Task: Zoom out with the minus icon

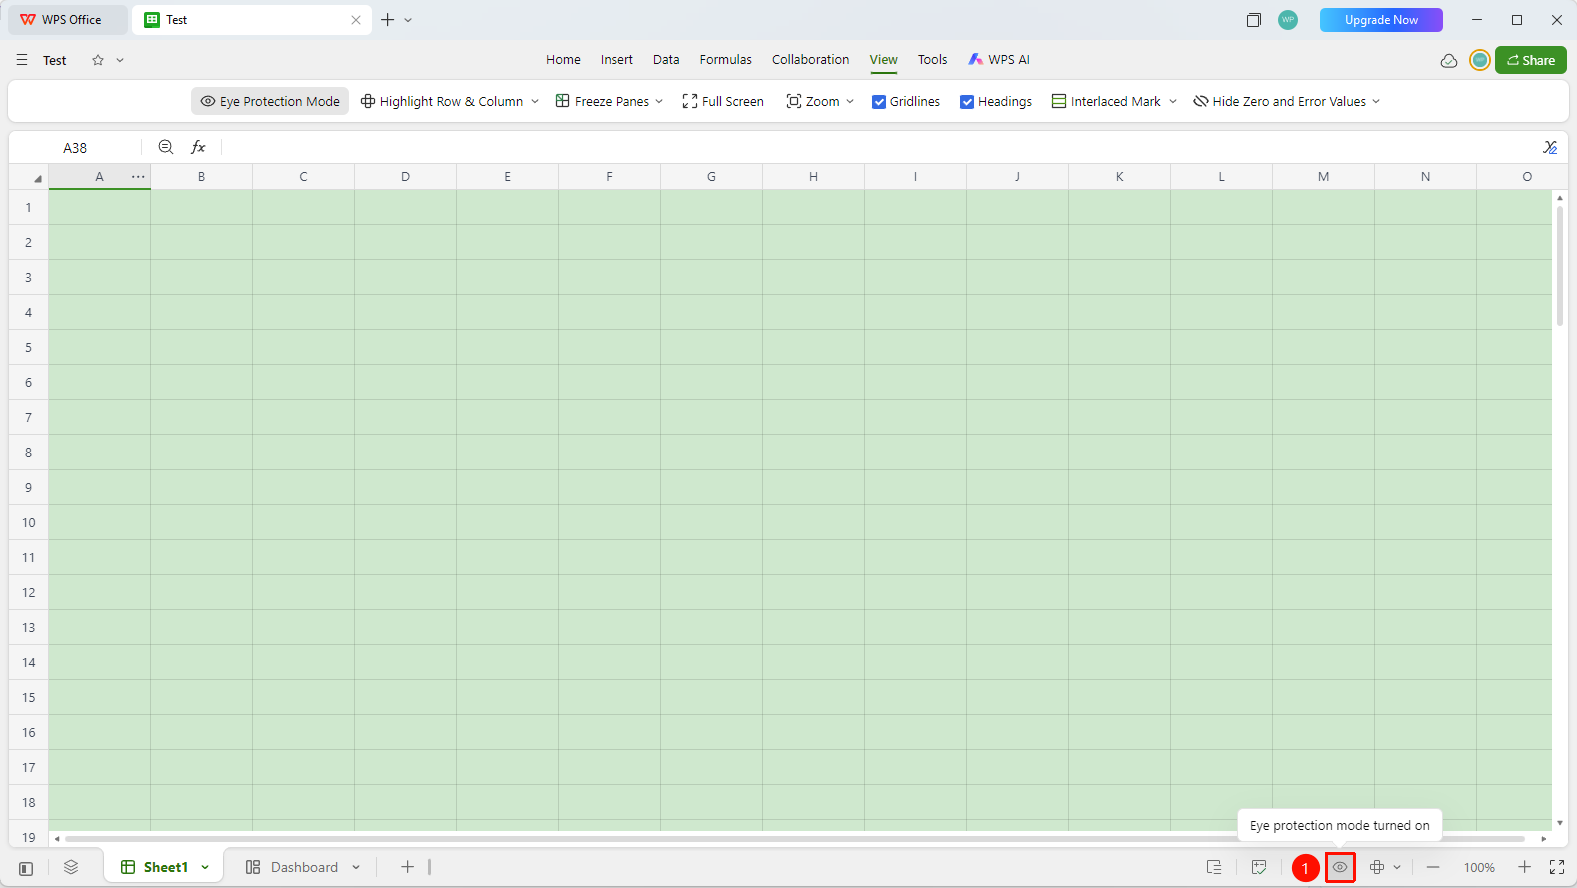Action: [x=1433, y=867]
